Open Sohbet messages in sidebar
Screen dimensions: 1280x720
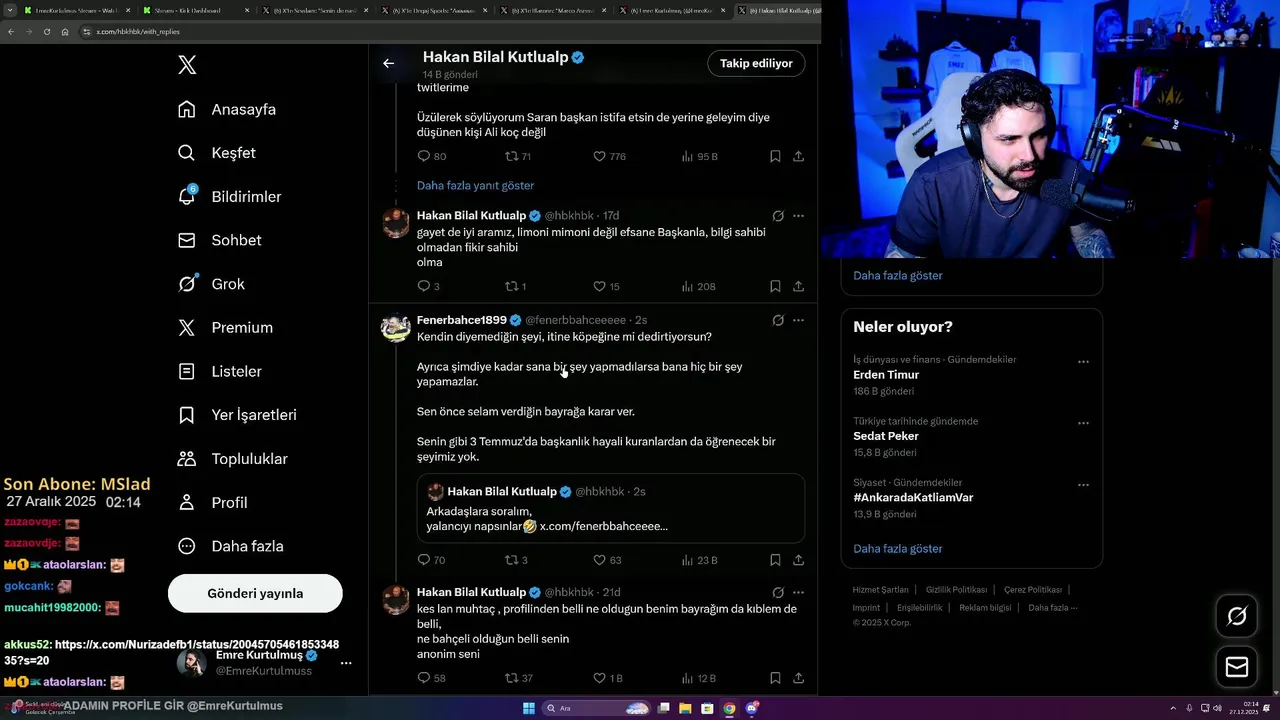pos(219,240)
